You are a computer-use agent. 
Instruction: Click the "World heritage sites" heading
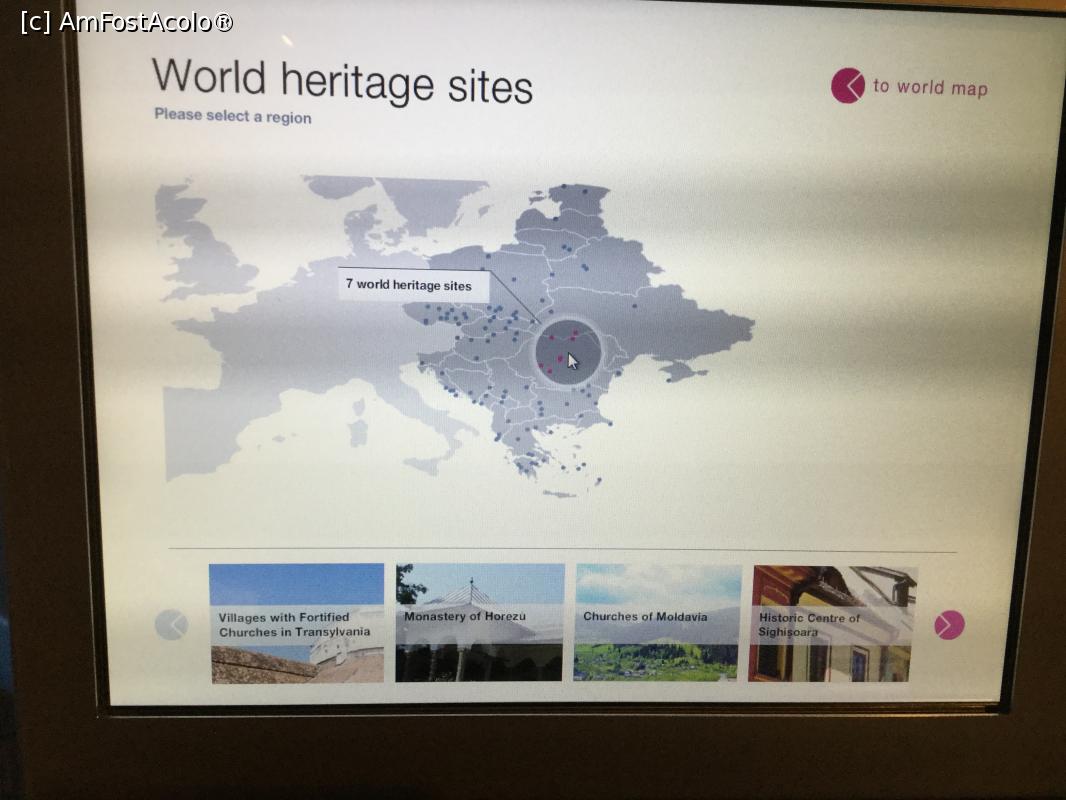341,81
